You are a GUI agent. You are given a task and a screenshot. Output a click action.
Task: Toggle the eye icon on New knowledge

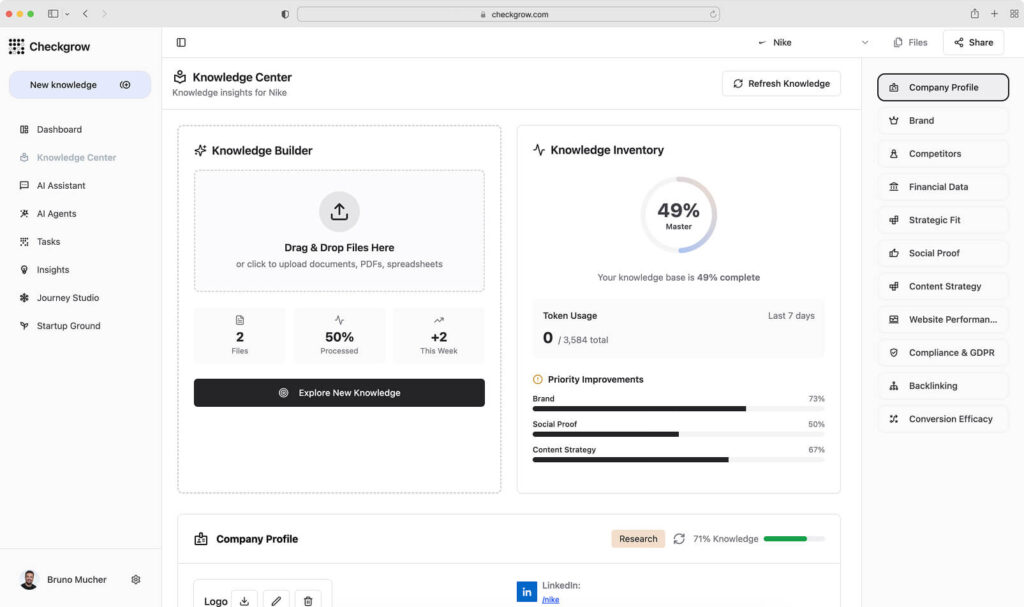[125, 85]
